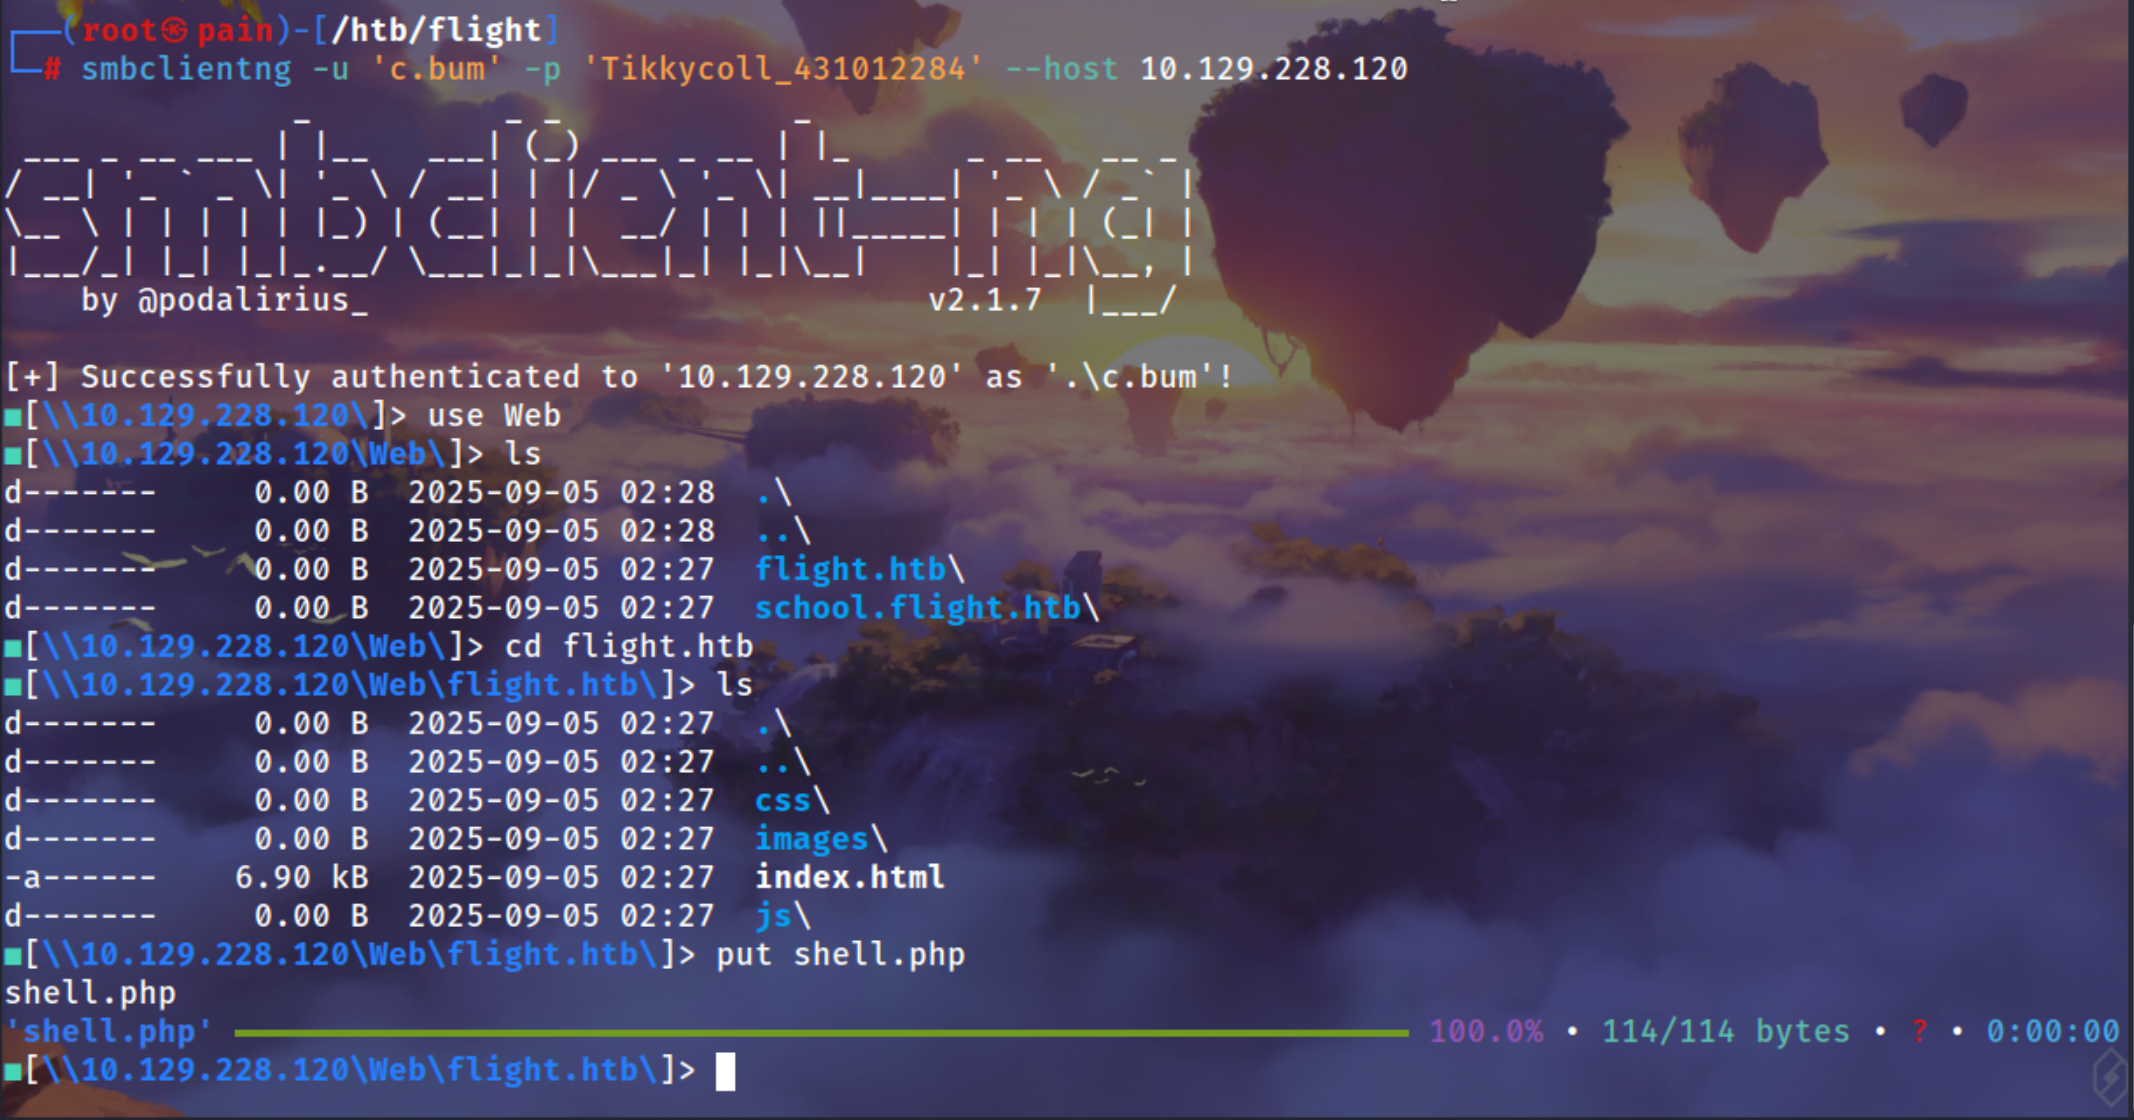Click the css\ folder listing

[791, 800]
